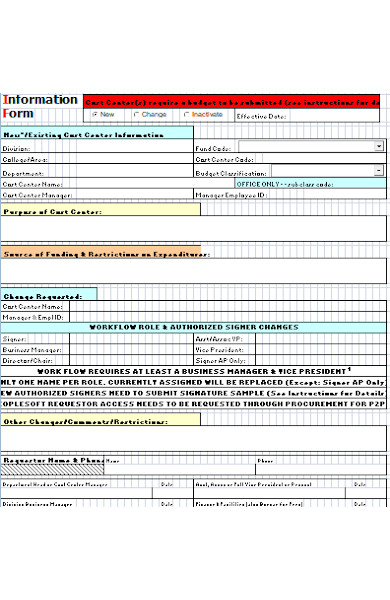Click the red budget notice banner
The height and width of the screenshot is (600, 390).
pos(232,102)
